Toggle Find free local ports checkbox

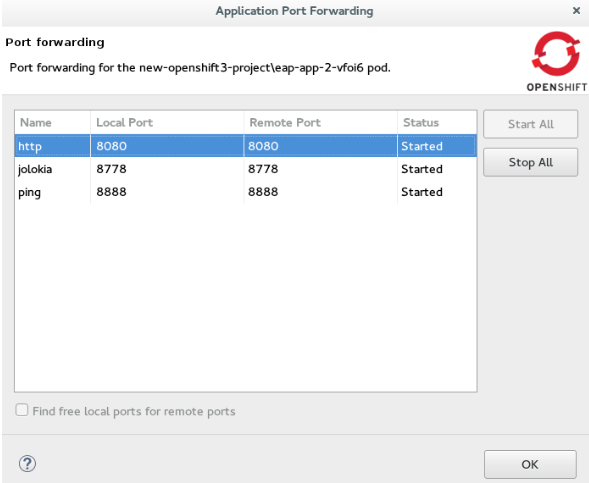[22, 410]
